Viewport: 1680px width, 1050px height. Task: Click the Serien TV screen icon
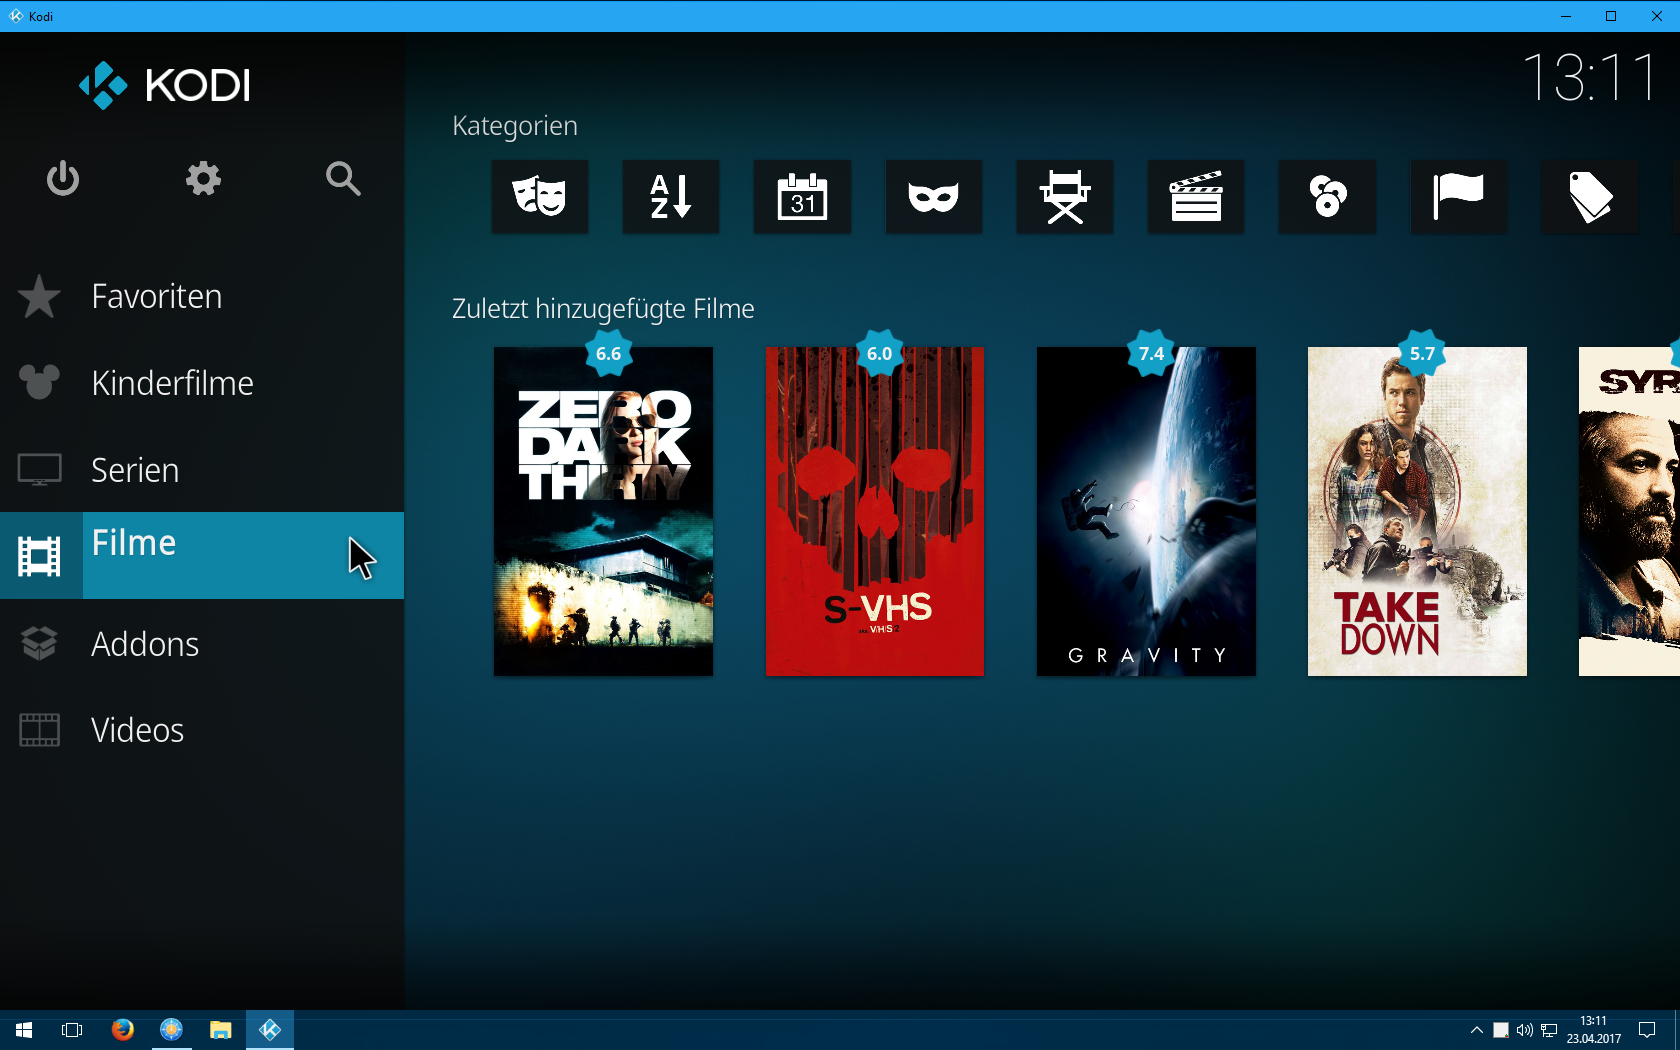click(39, 470)
